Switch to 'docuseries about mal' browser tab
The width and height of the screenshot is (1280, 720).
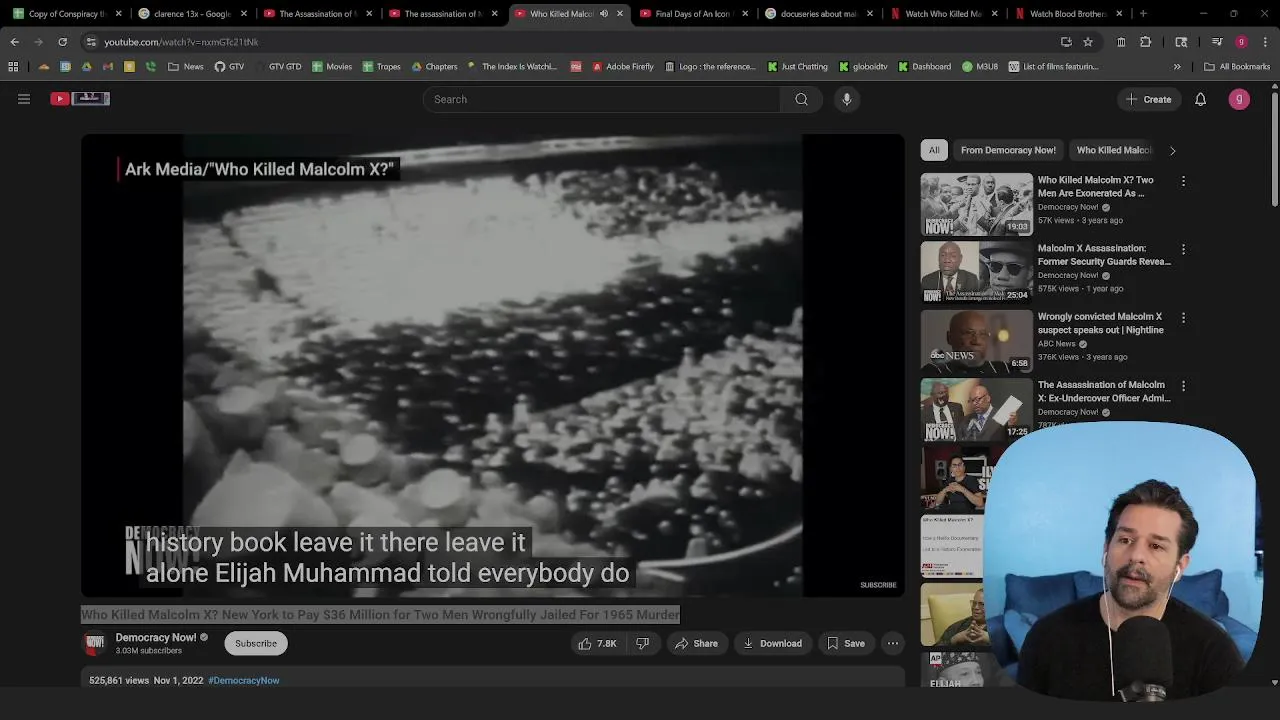click(x=812, y=14)
